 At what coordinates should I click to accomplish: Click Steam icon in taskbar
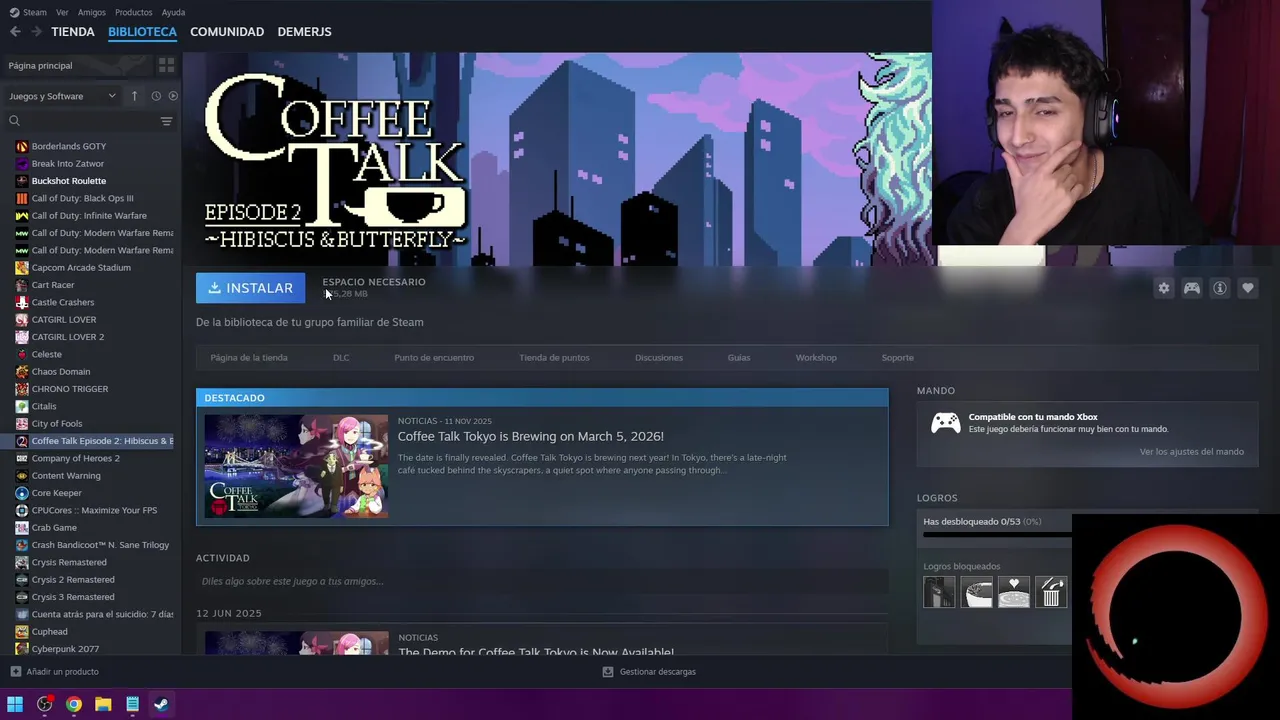[x=161, y=704]
